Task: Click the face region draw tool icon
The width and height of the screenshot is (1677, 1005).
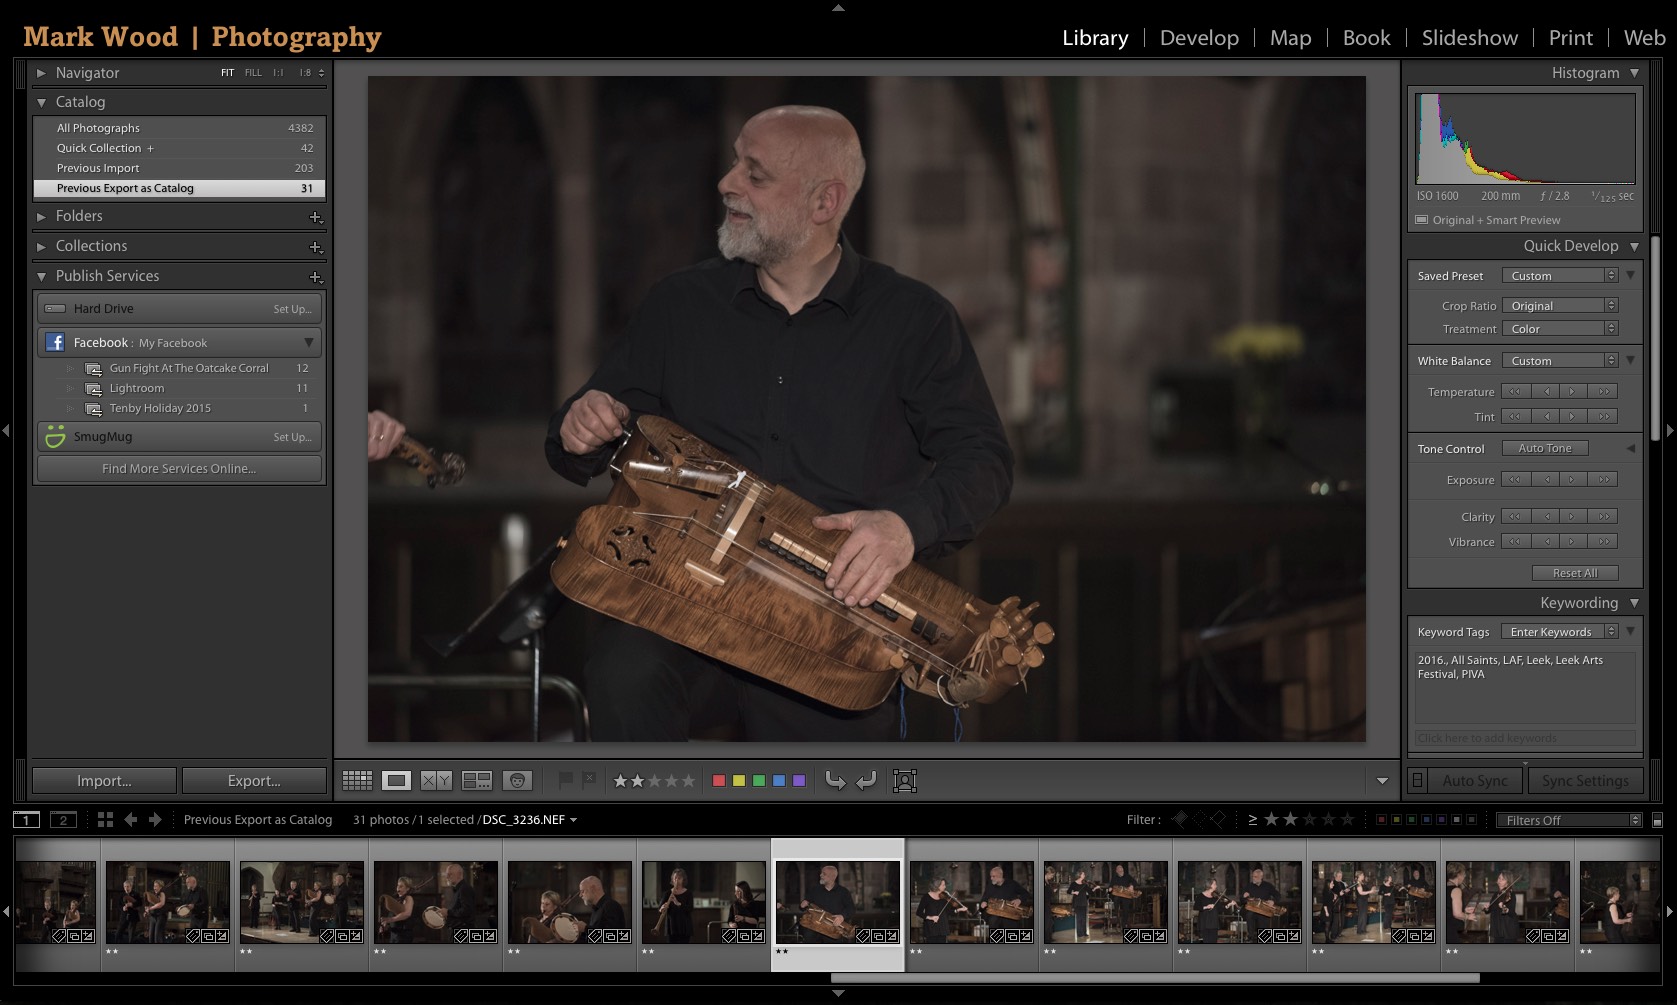Action: coord(905,781)
